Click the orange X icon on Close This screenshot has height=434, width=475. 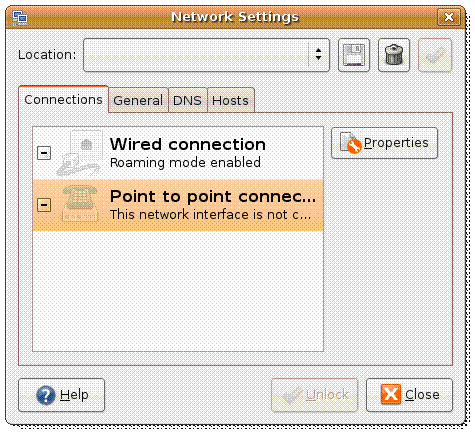(x=390, y=394)
